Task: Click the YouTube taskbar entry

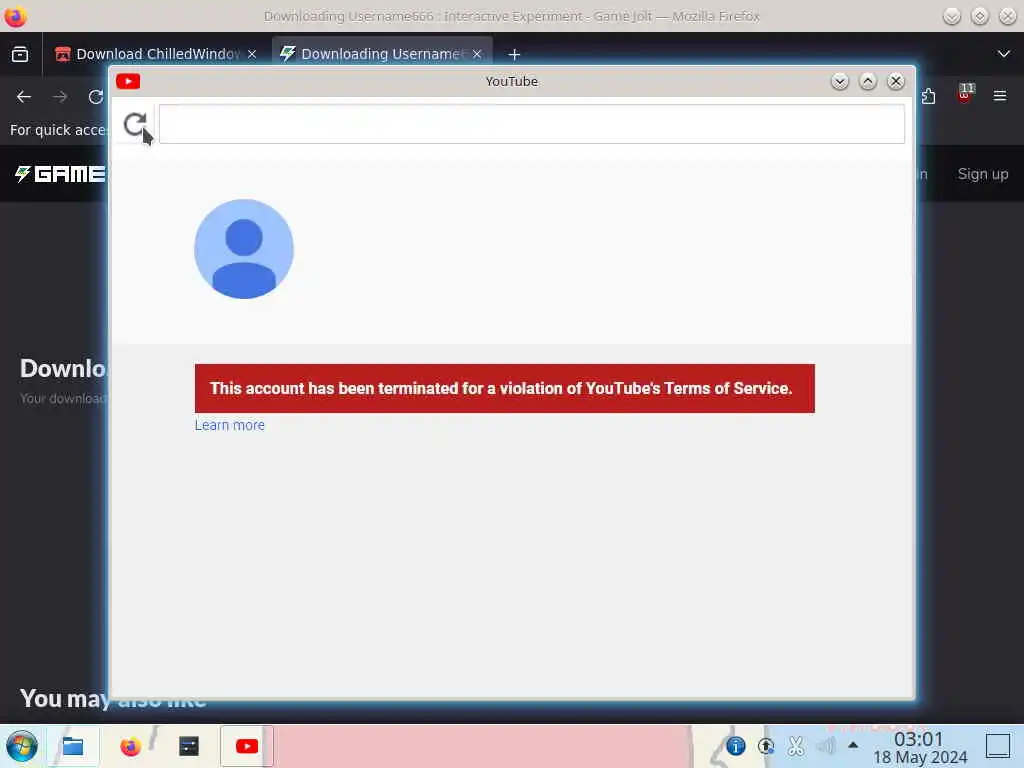Action: 247,746
